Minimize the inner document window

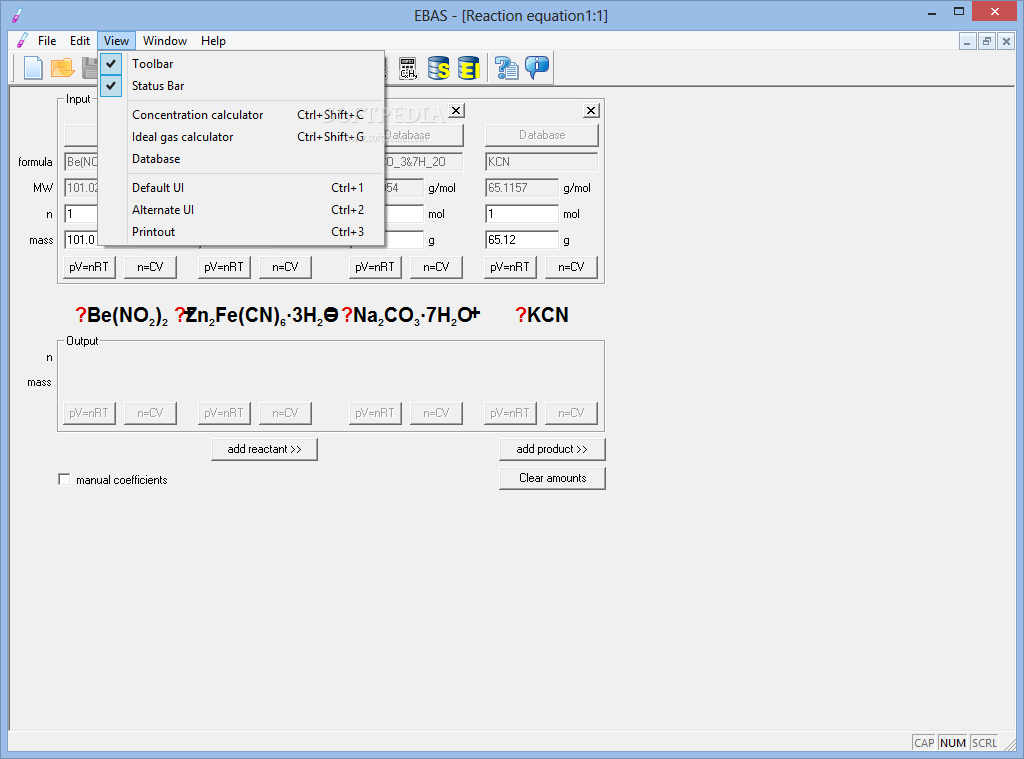pos(967,41)
